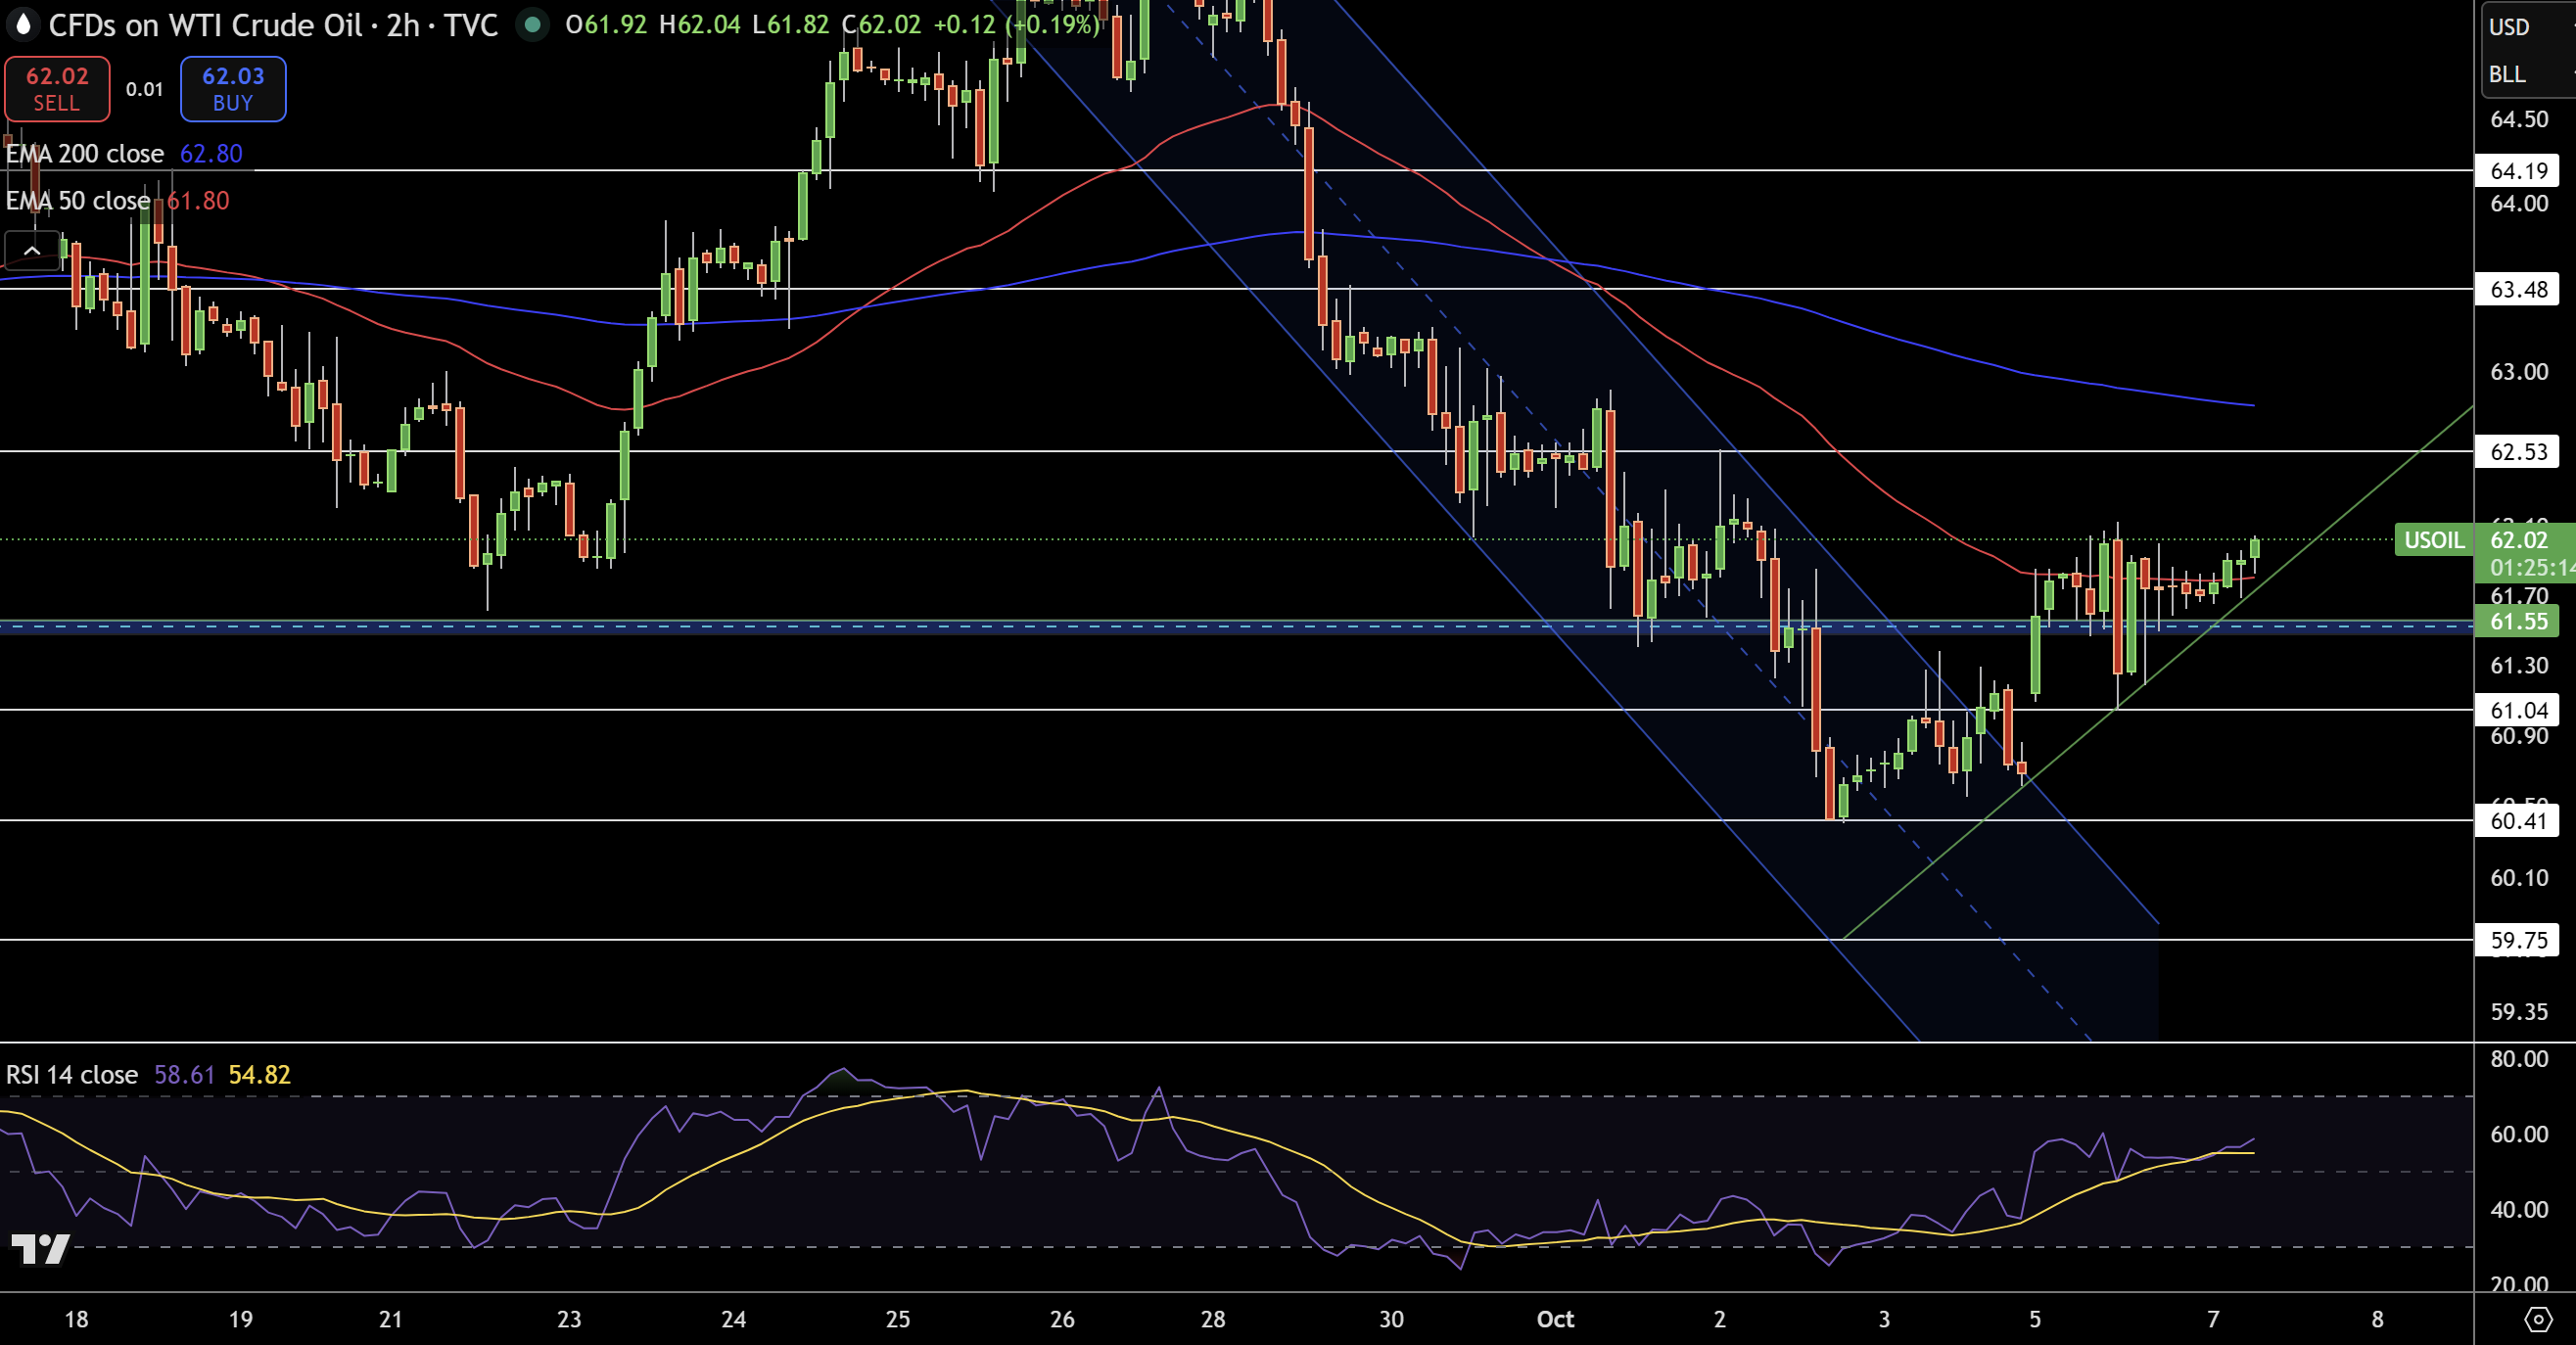Click the 28 date on time axis
The image size is (2576, 1345).
coord(1213,1320)
